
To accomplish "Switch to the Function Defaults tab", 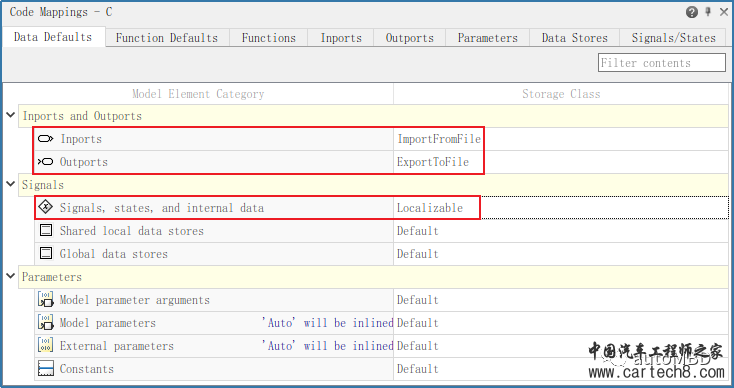I will click(x=167, y=38).
